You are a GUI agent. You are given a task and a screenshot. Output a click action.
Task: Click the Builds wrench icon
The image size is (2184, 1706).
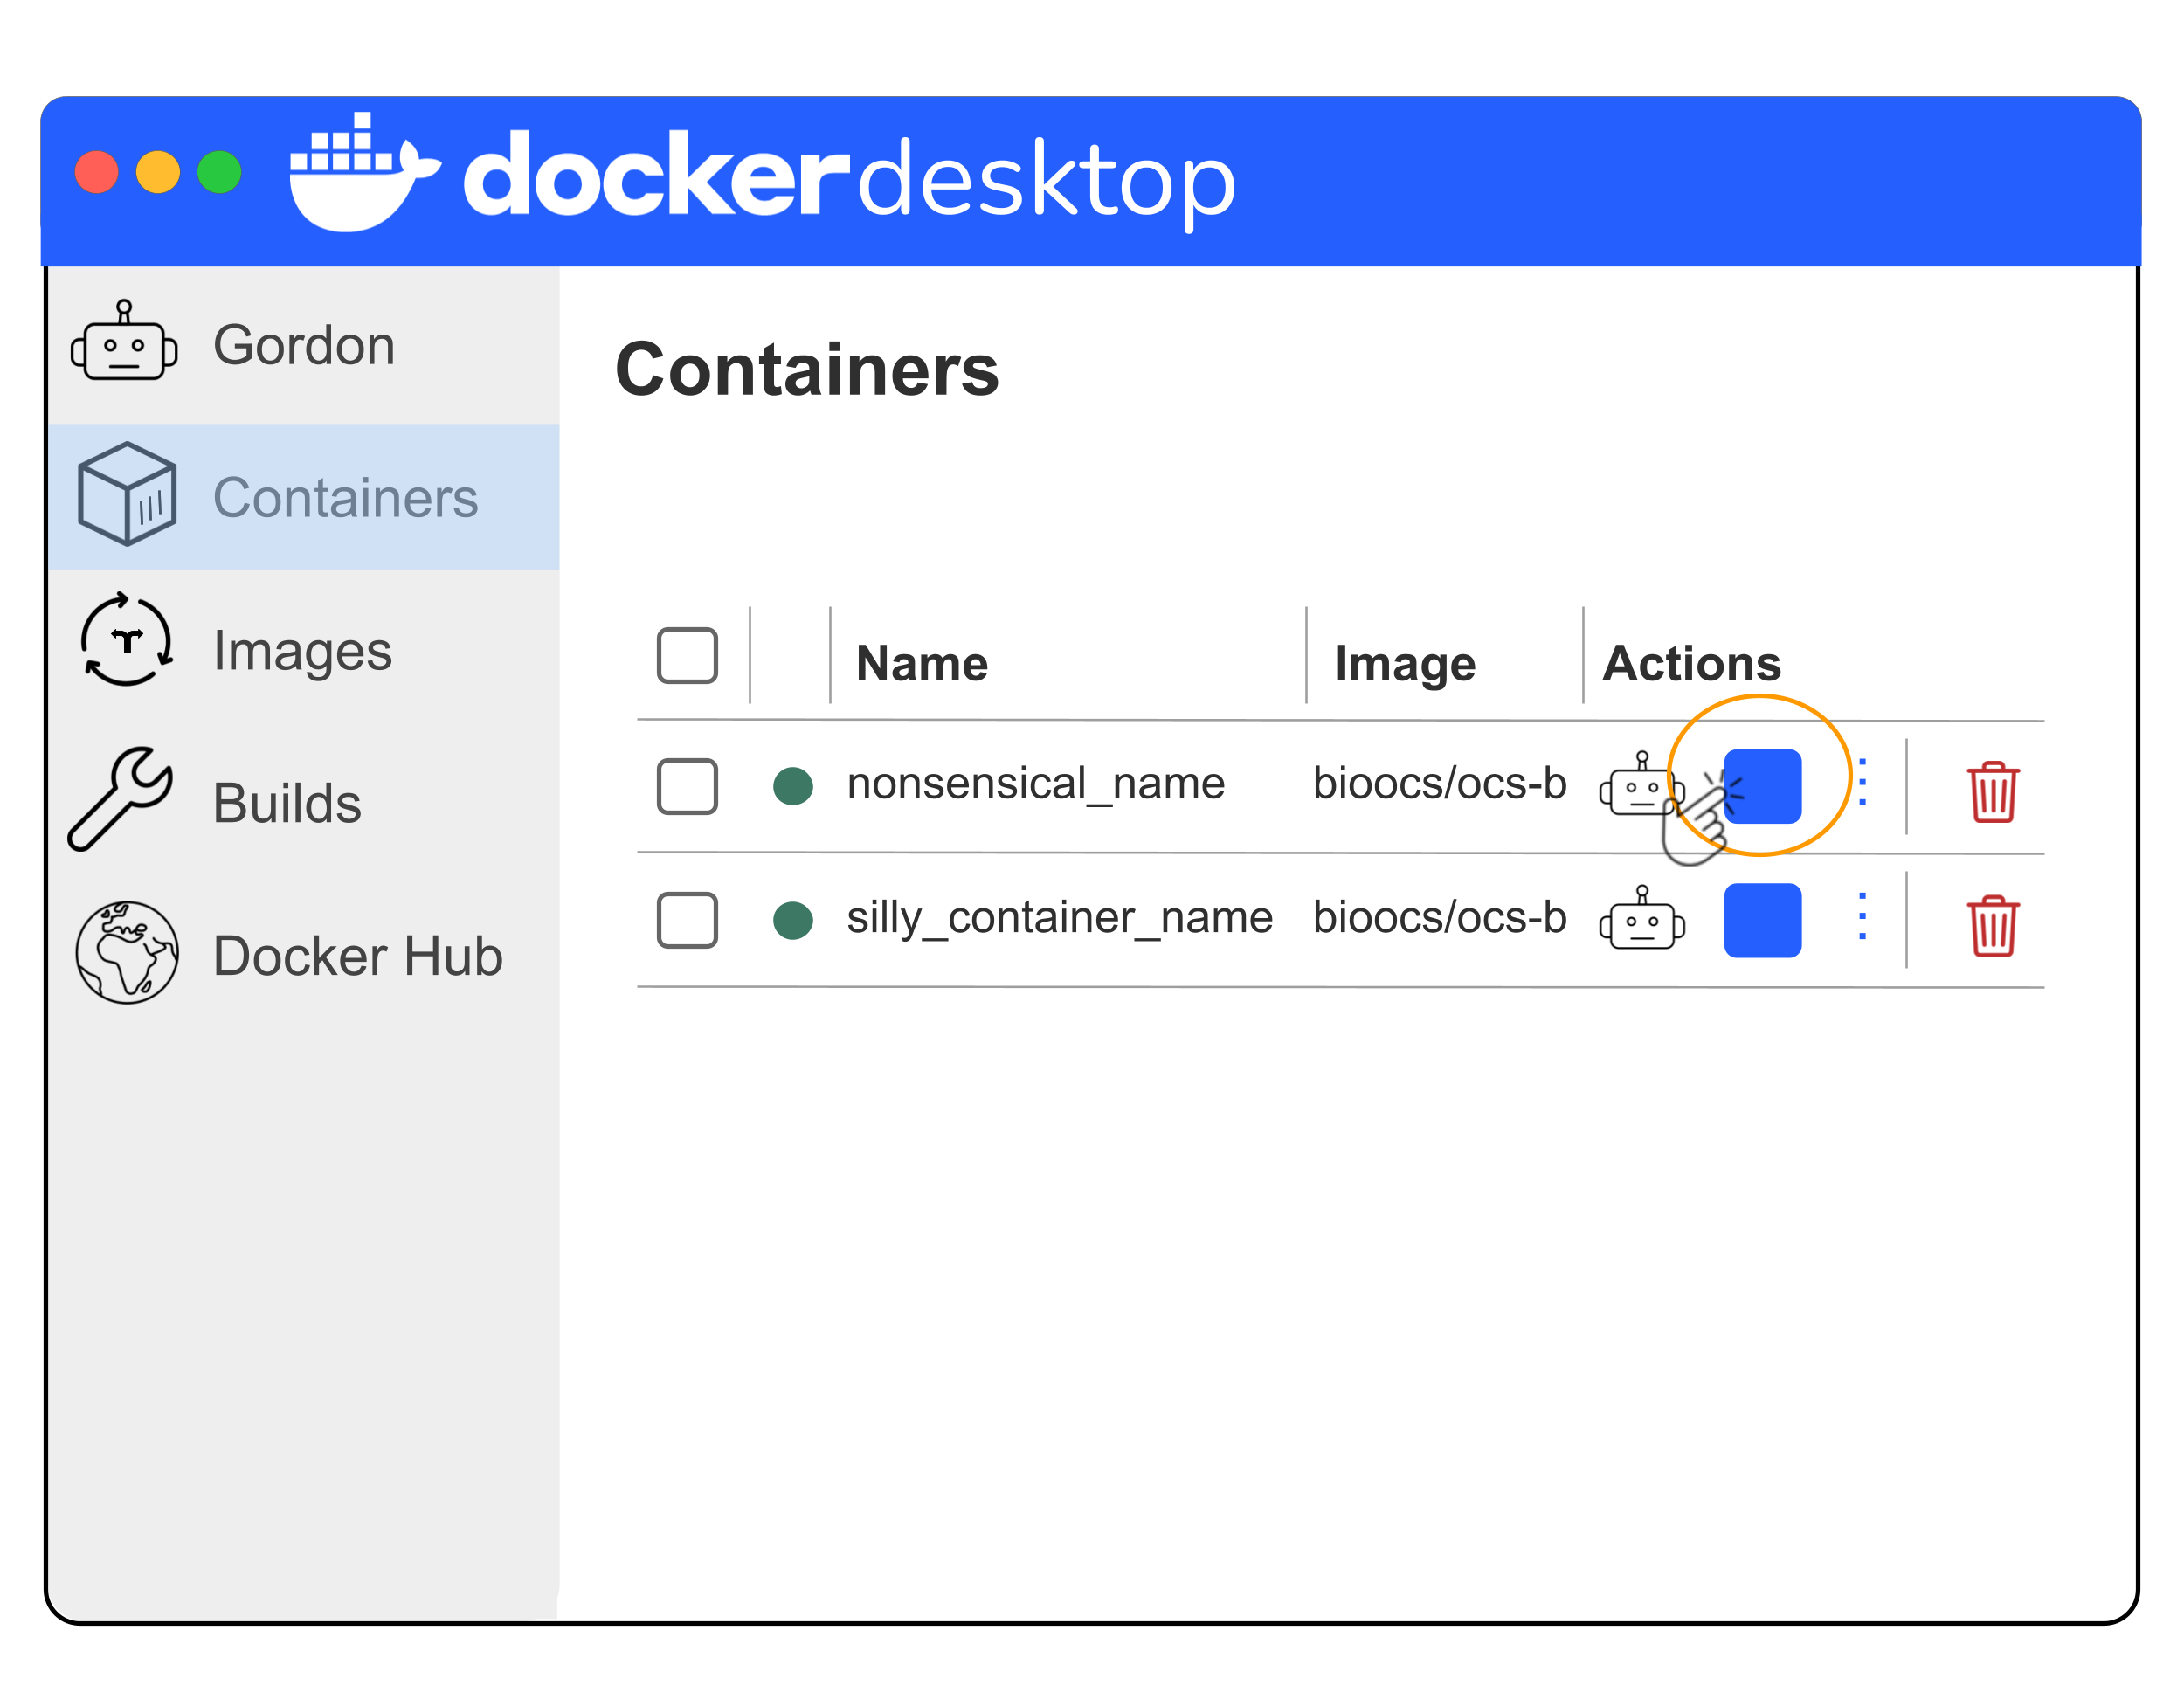tap(121, 799)
